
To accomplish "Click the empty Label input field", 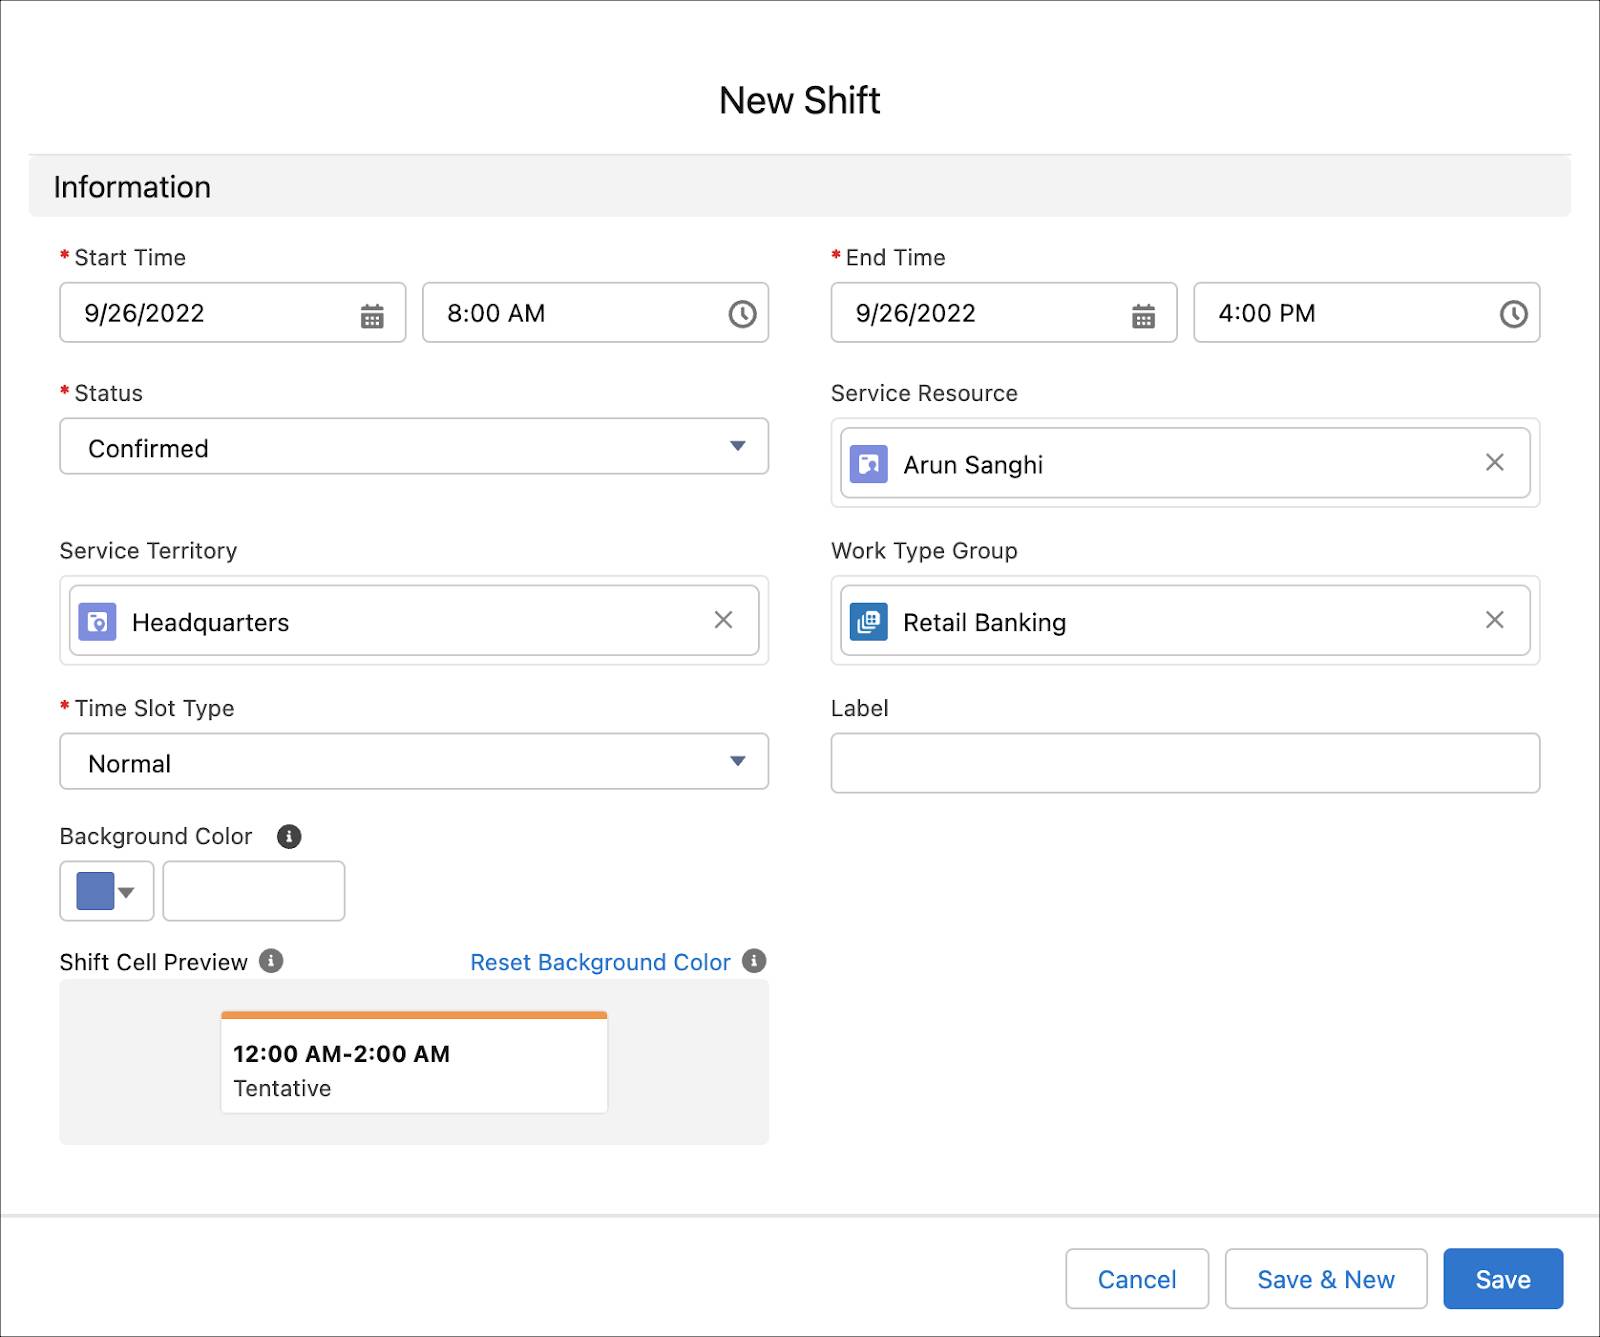I will [x=1184, y=763].
